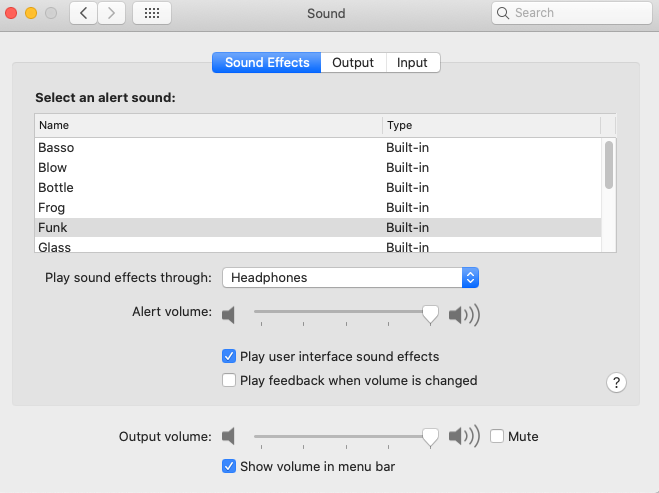Click the forward navigation arrow
659x493 pixels.
pyautogui.click(x=111, y=13)
